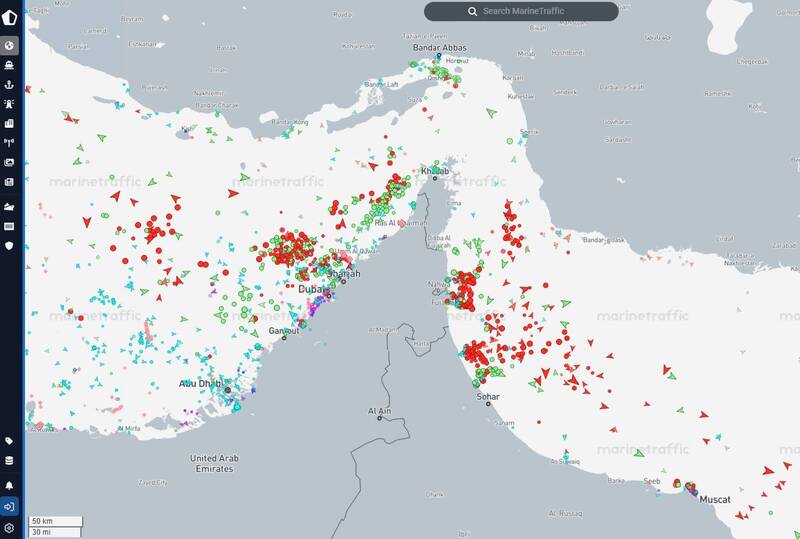
Task: Open the Photos gallery icon
Action: [10, 163]
